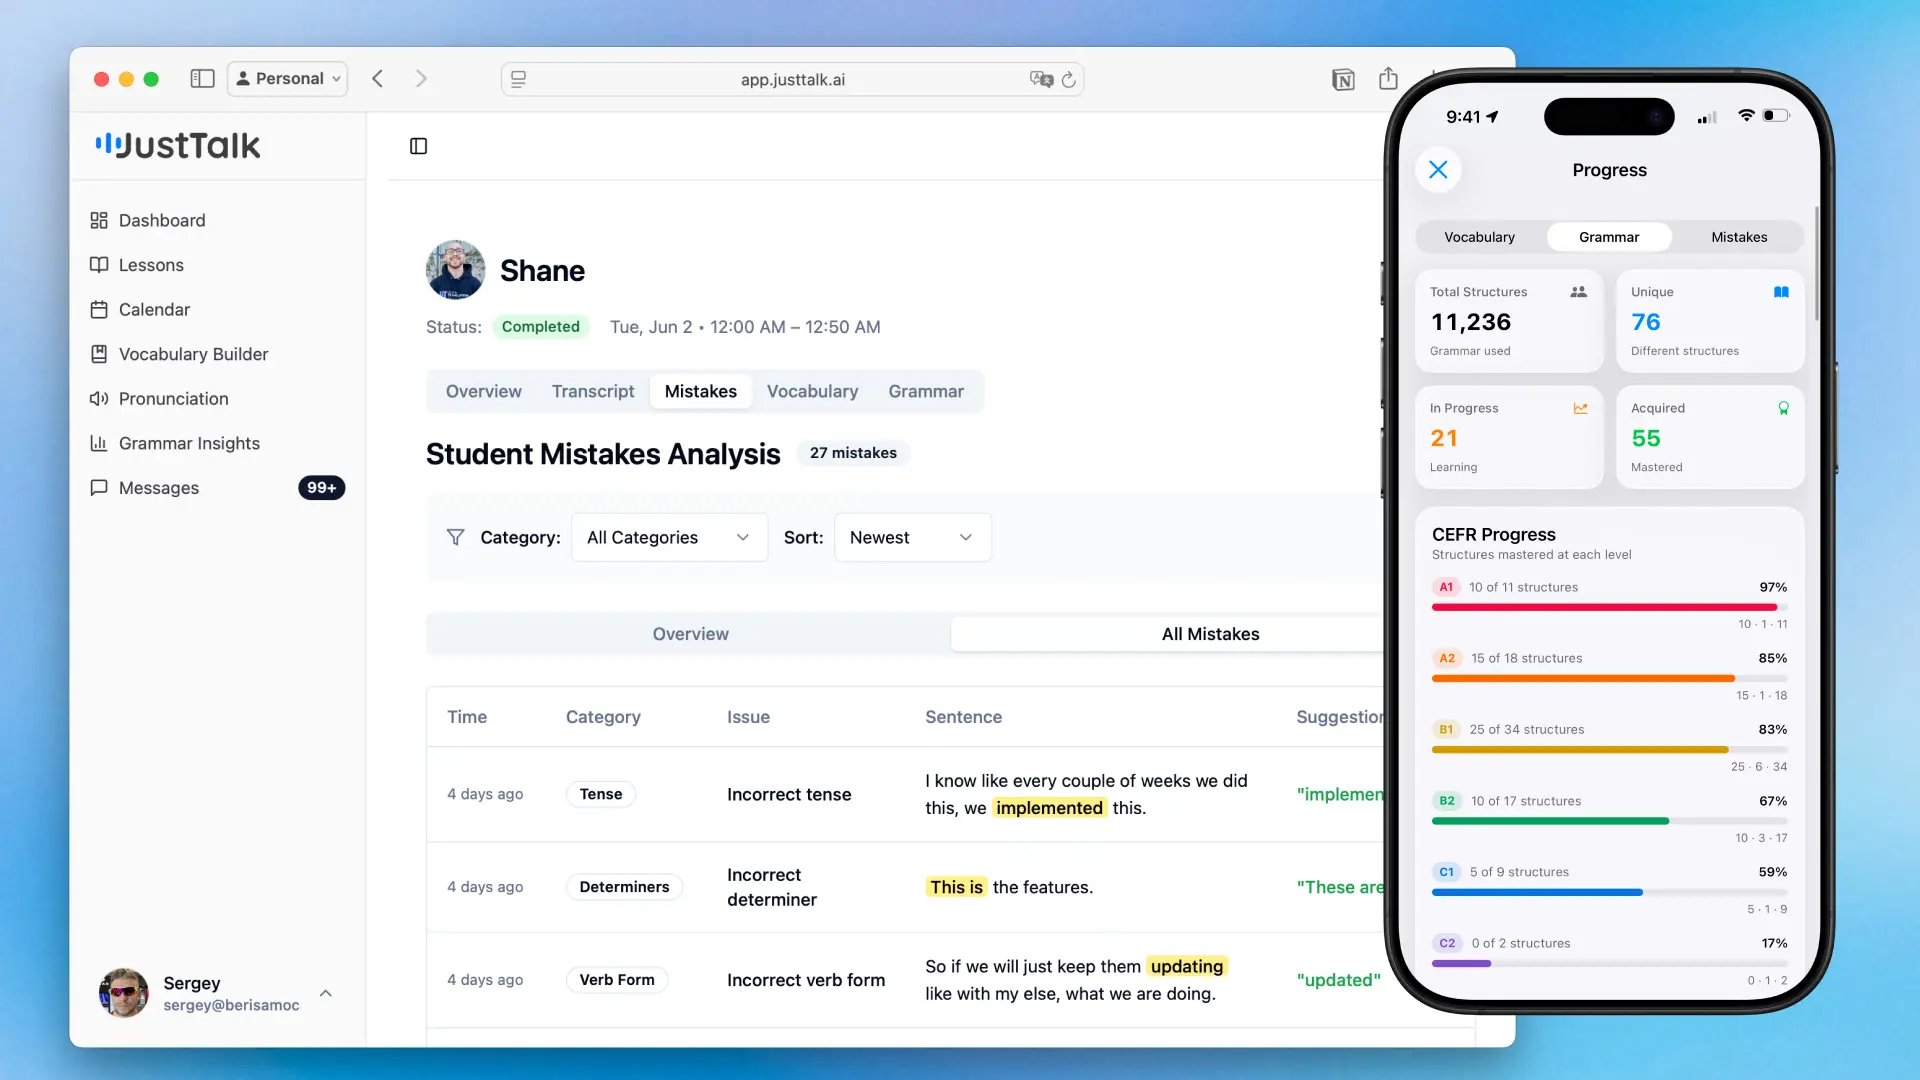1920x1080 pixels.
Task: Open Pronunciation speaker icon
Action: 99,399
